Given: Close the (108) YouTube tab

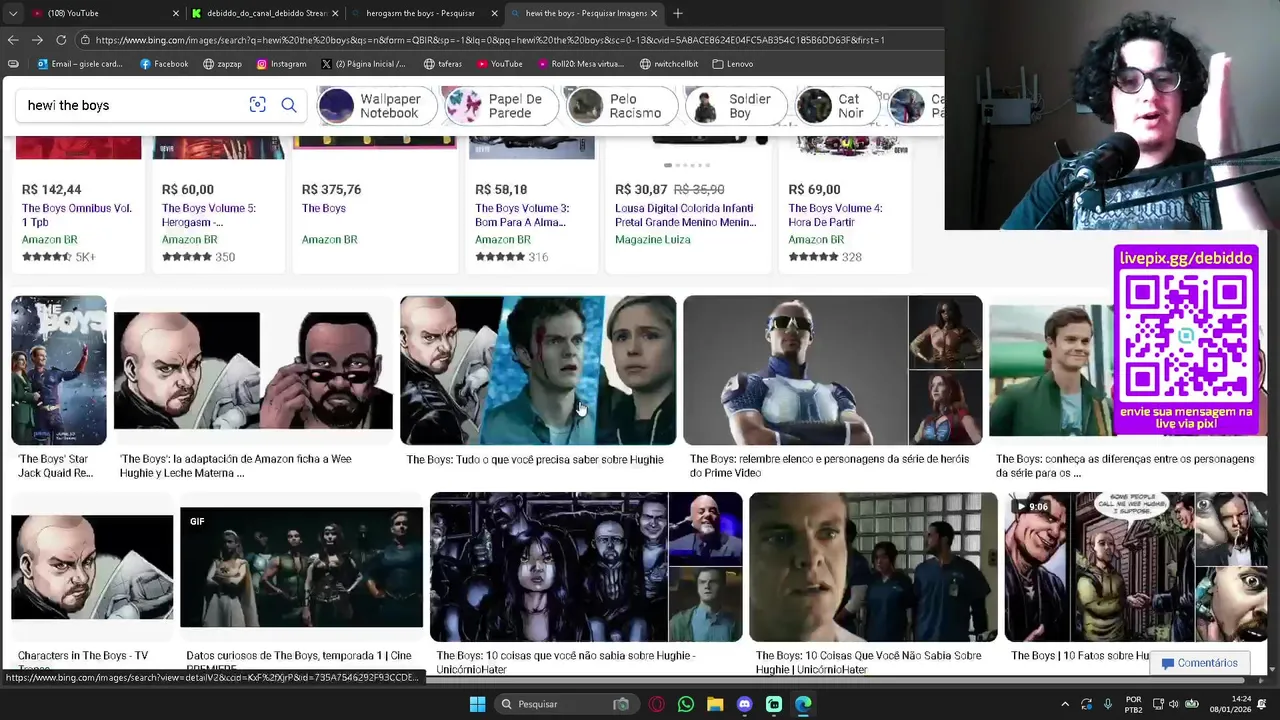Looking at the screenshot, I should point(176,13).
